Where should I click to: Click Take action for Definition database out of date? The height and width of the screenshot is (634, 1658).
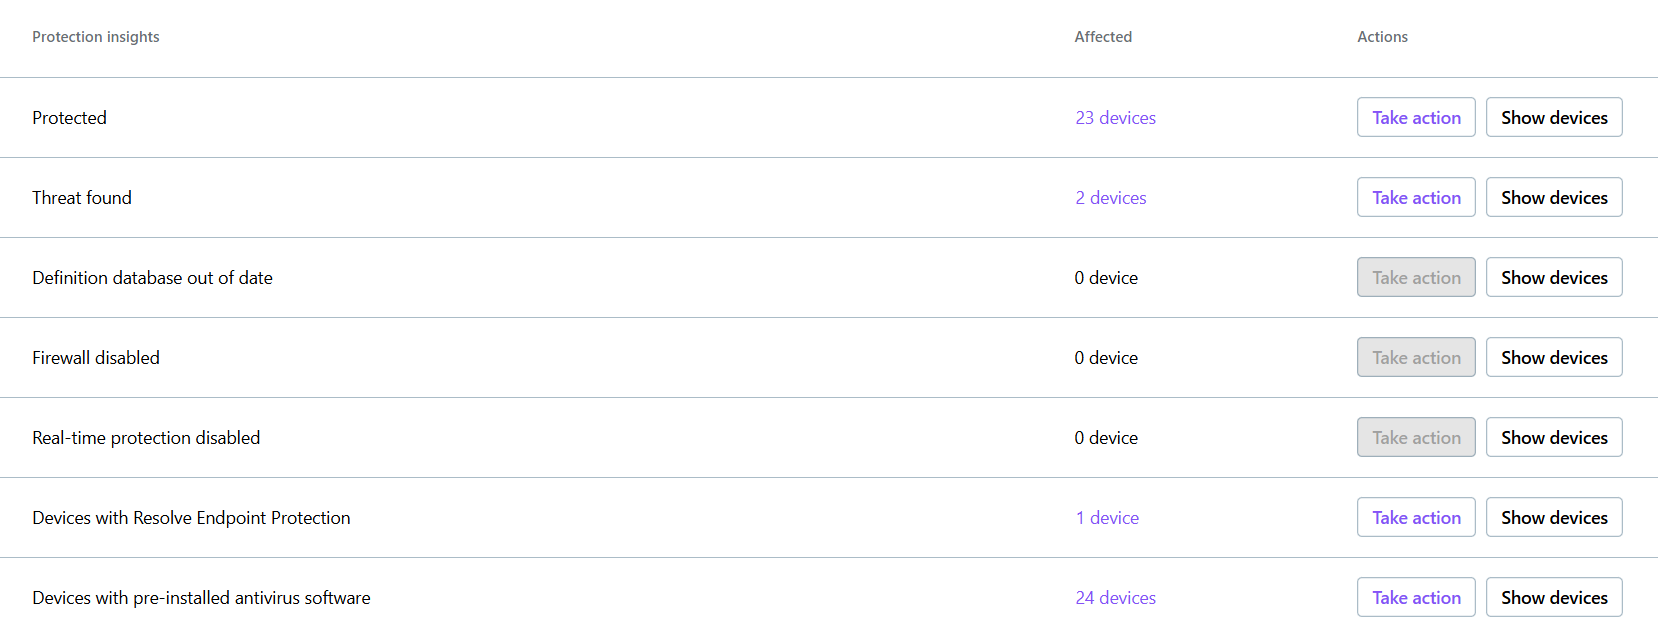pos(1415,277)
